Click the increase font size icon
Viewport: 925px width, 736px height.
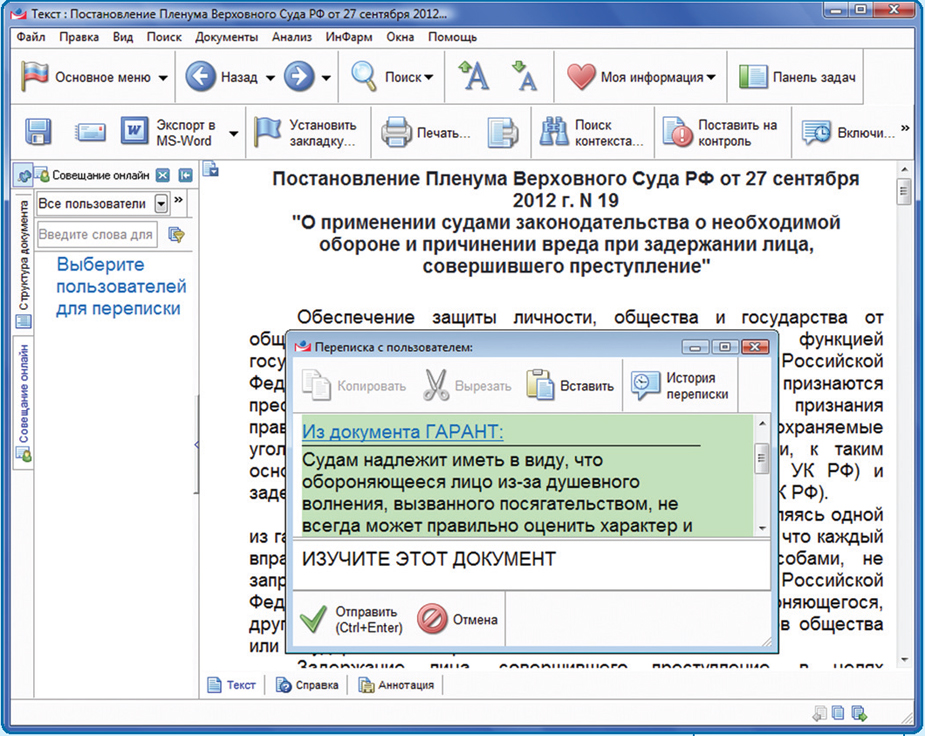point(473,77)
